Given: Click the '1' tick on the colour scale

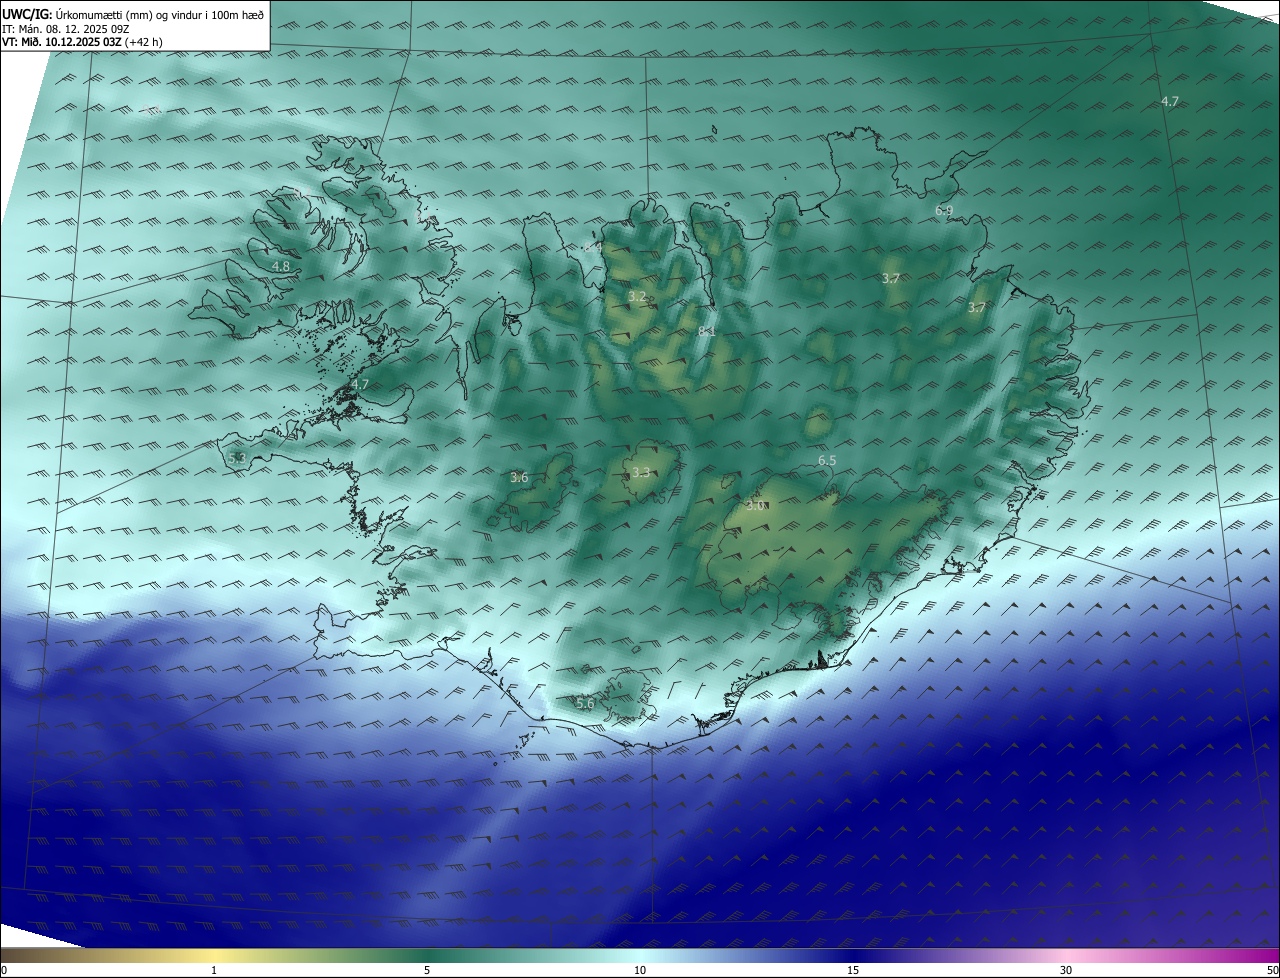Looking at the screenshot, I should [214, 970].
